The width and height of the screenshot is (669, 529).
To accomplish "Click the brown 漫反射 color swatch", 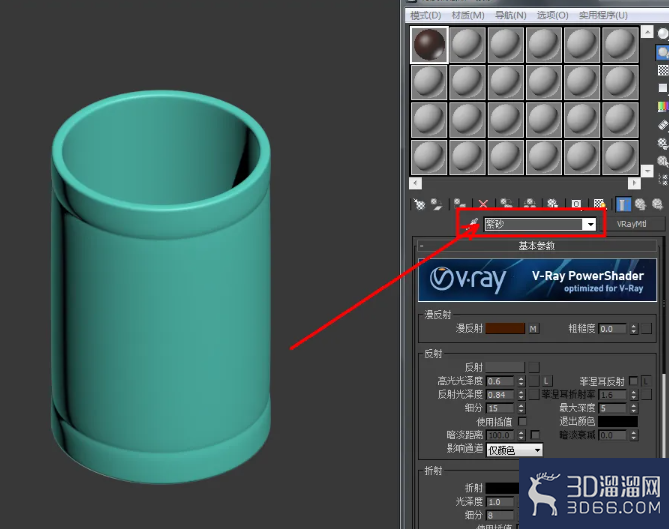I will (x=505, y=328).
